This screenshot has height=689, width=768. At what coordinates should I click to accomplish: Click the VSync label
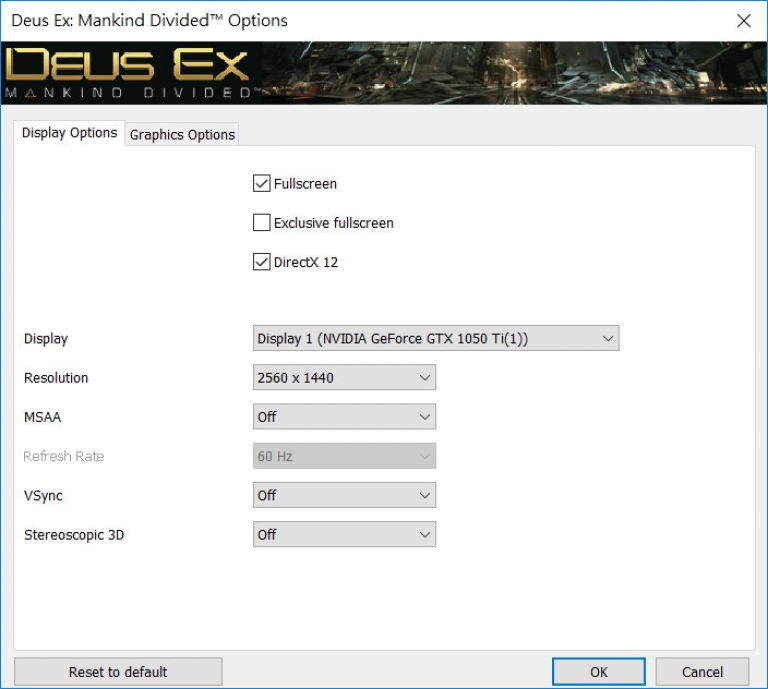43,496
